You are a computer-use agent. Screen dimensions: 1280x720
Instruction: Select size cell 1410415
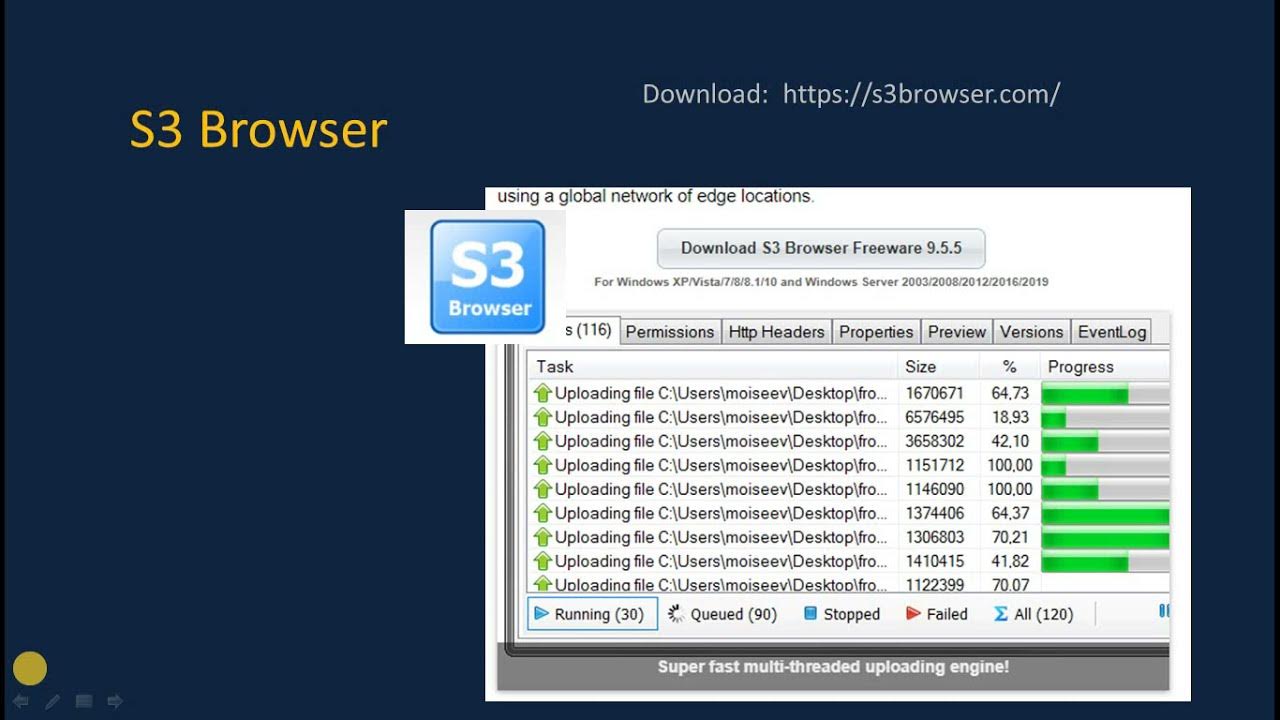[934, 561]
